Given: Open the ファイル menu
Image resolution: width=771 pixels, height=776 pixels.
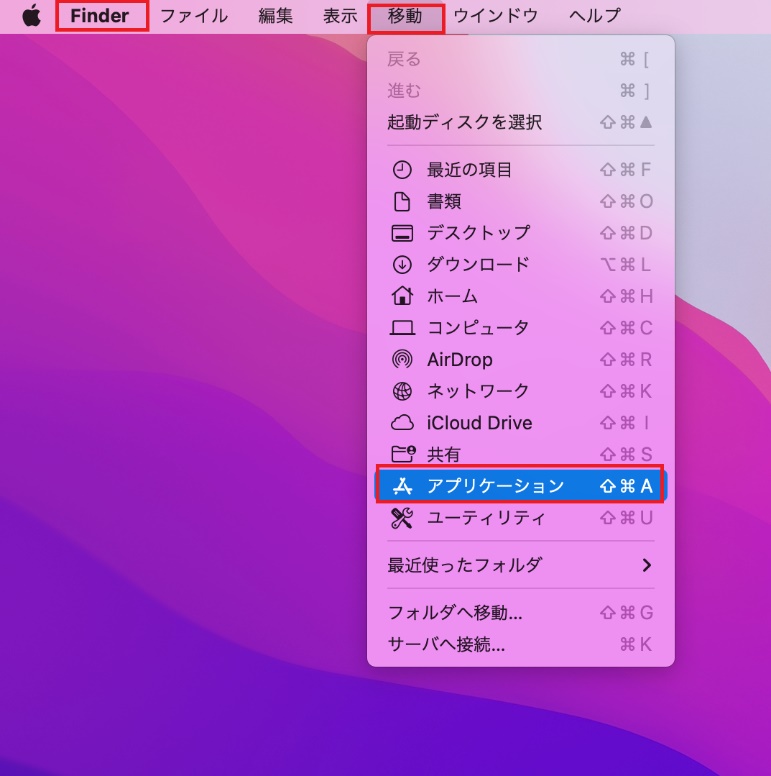Looking at the screenshot, I should [x=194, y=15].
